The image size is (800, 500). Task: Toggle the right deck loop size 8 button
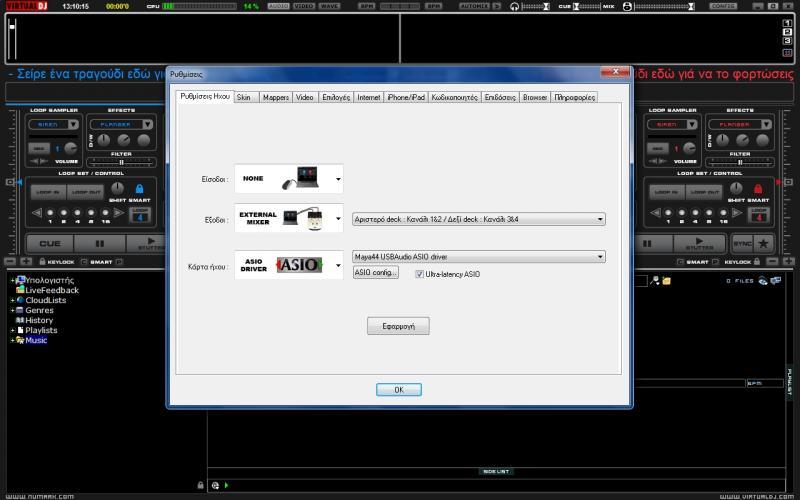click(710, 213)
